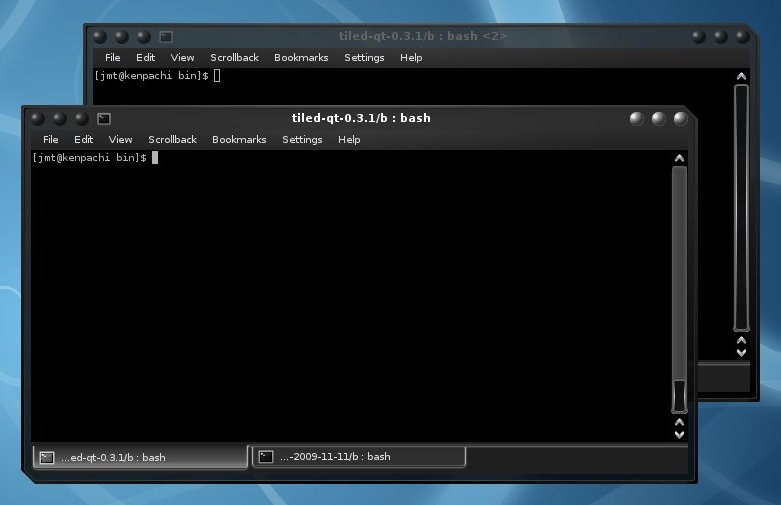
Task: Switch to the ...ed-qt-0.3.1/b : bash tab
Action: [140, 457]
